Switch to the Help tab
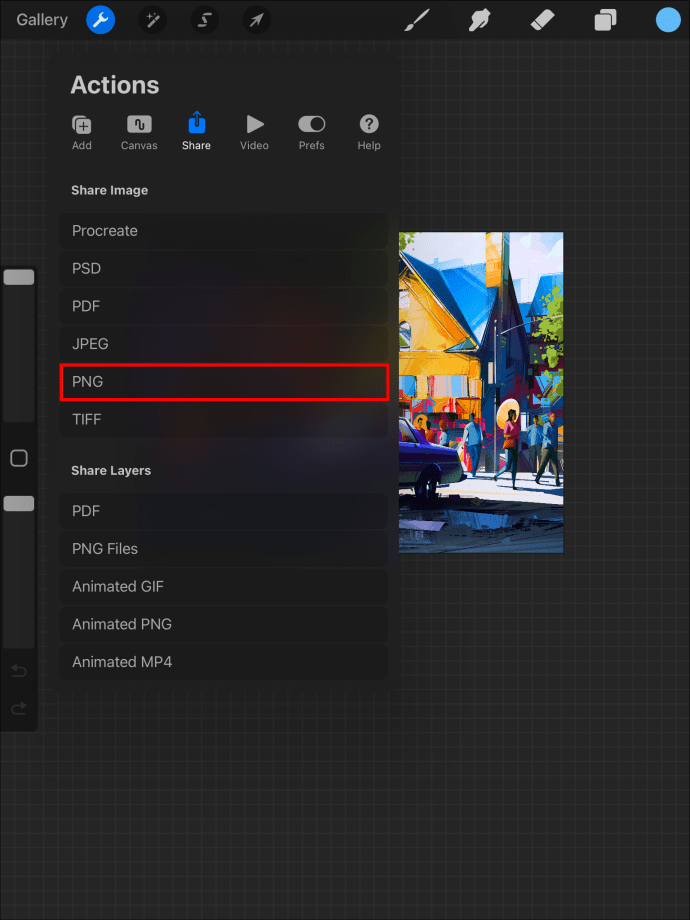Screen dimensions: 690x920 (369, 133)
